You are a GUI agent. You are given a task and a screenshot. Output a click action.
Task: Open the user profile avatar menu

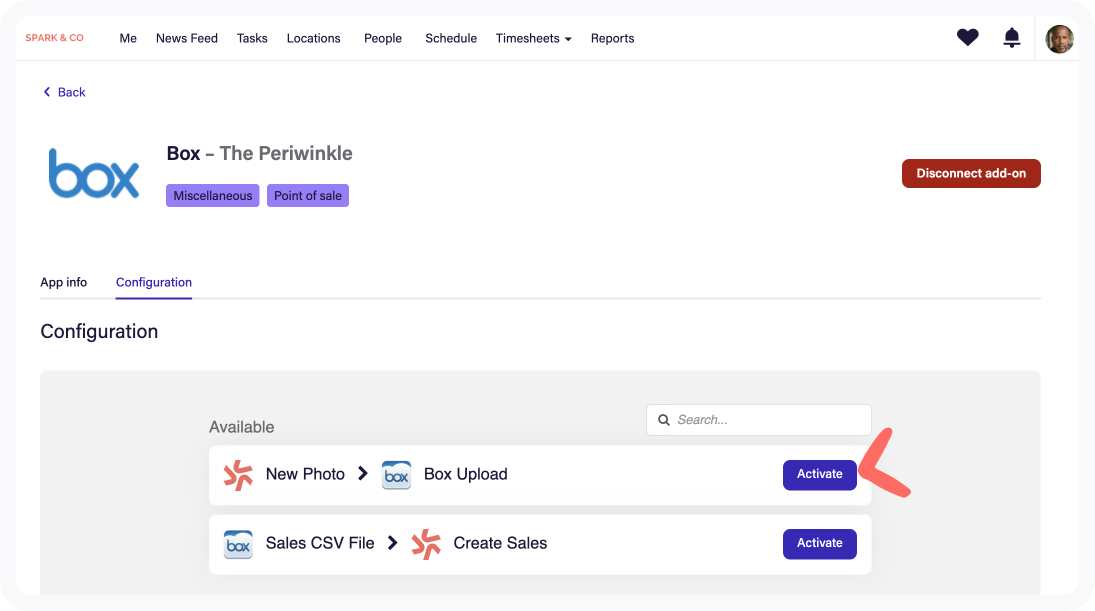coord(1059,39)
